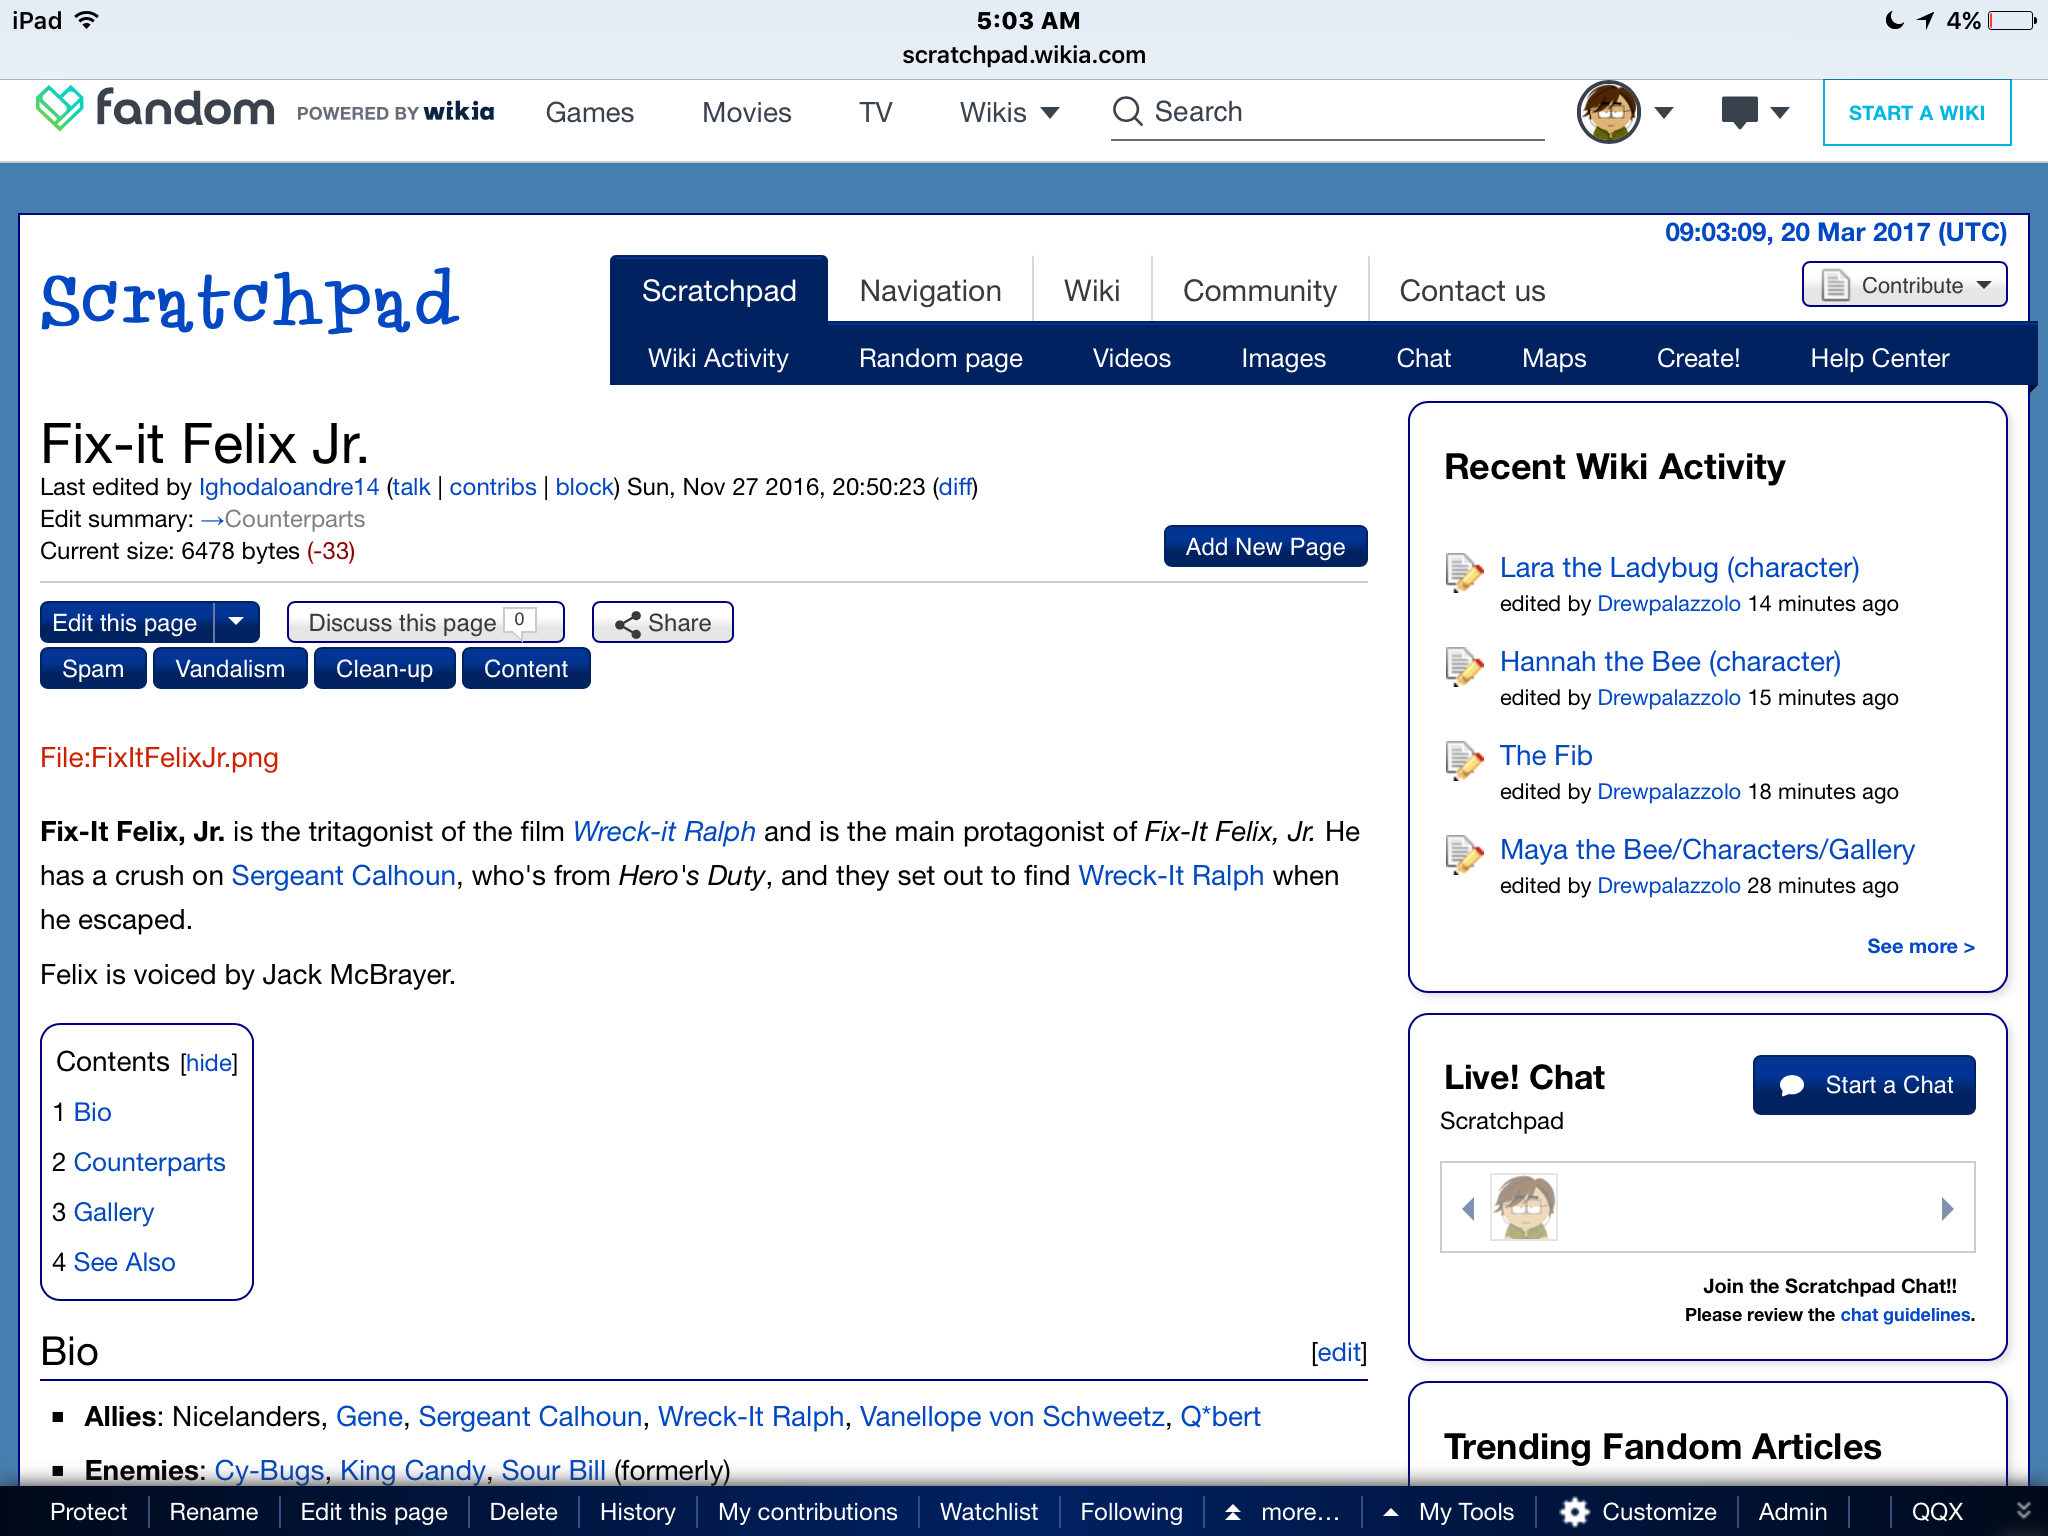
Task: Expand the Edit this page dropdown arrow
Action: [236, 622]
